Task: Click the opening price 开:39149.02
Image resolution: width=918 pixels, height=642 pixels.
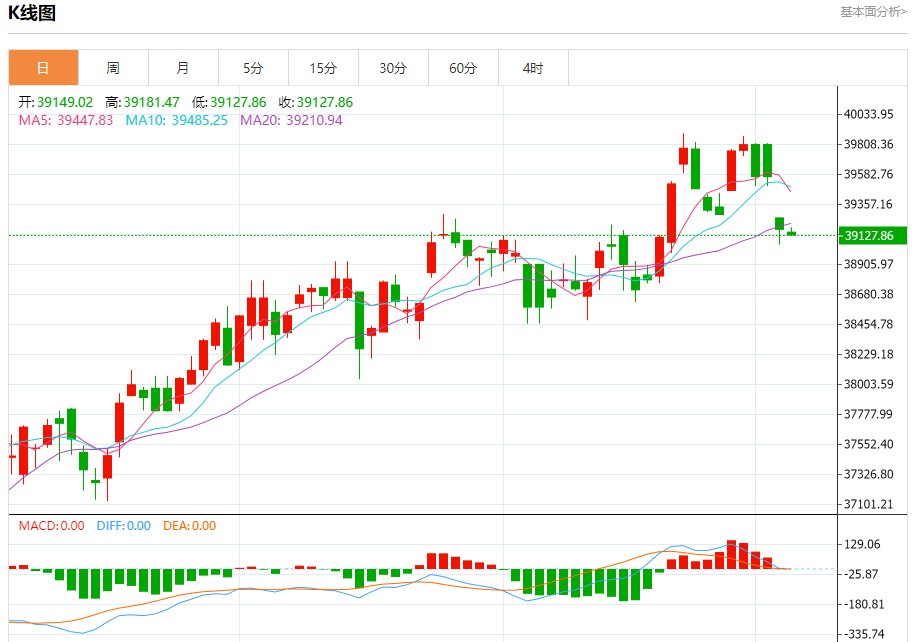Action: pyautogui.click(x=56, y=102)
